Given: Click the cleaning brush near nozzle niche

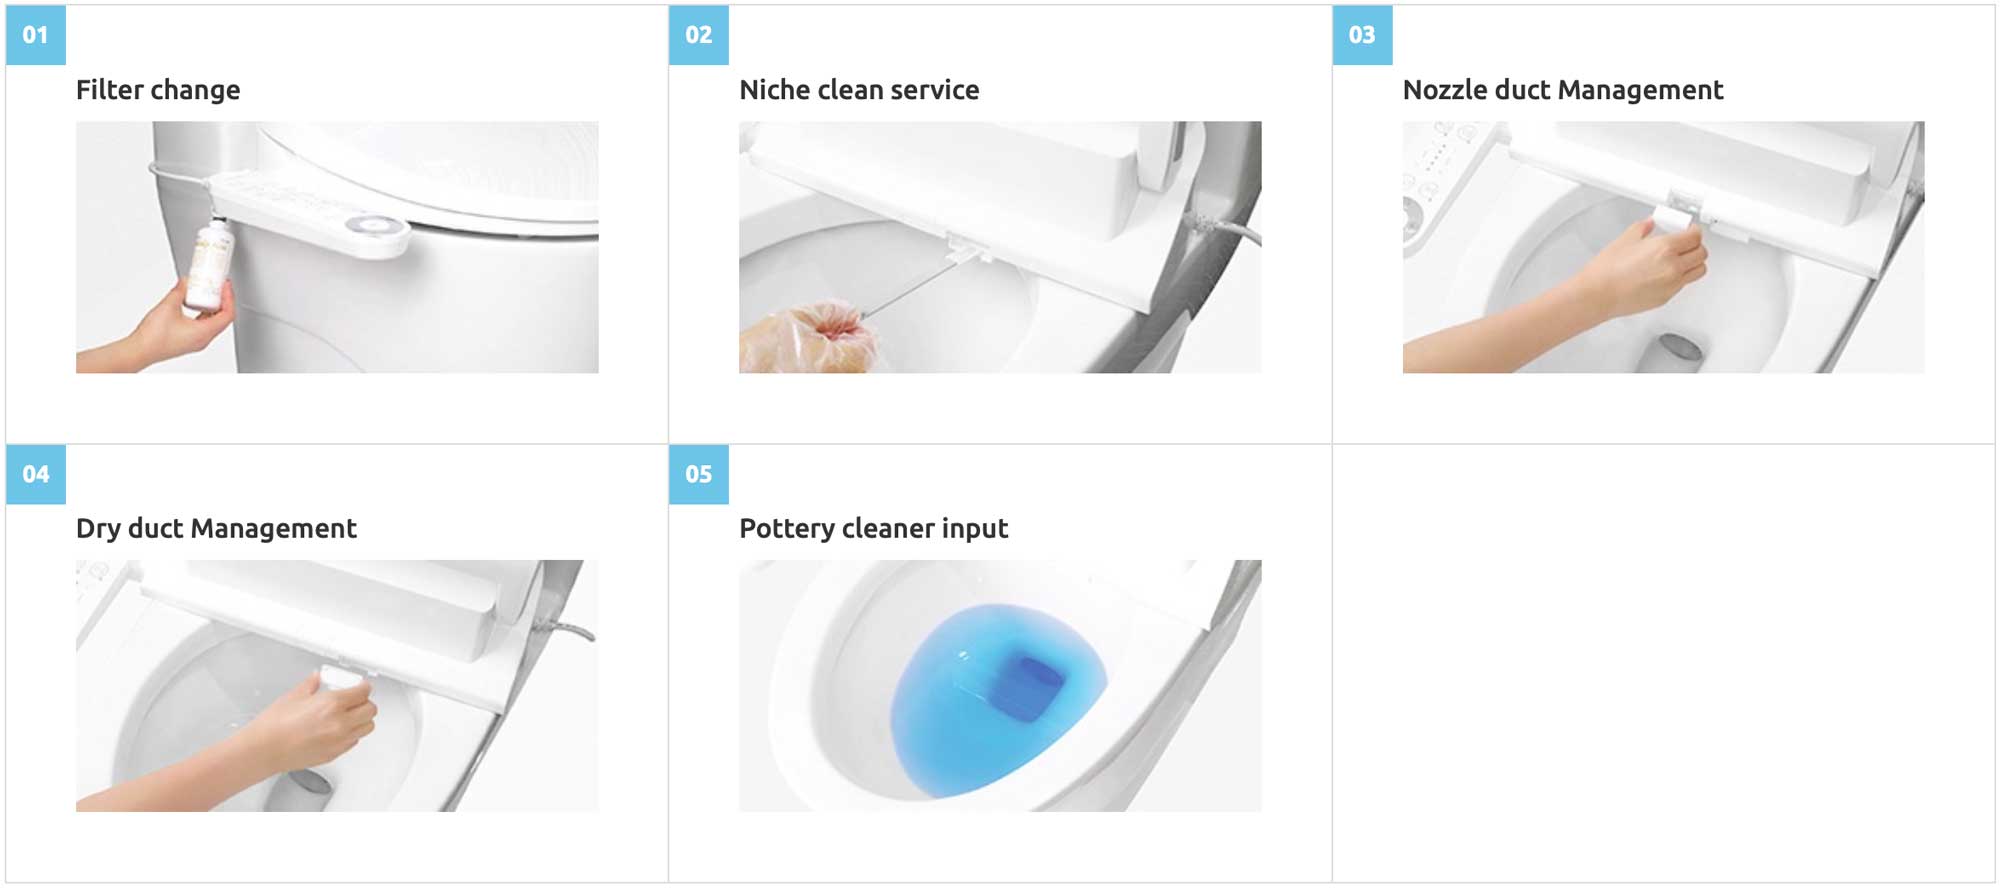Looking at the screenshot, I should point(905,289).
